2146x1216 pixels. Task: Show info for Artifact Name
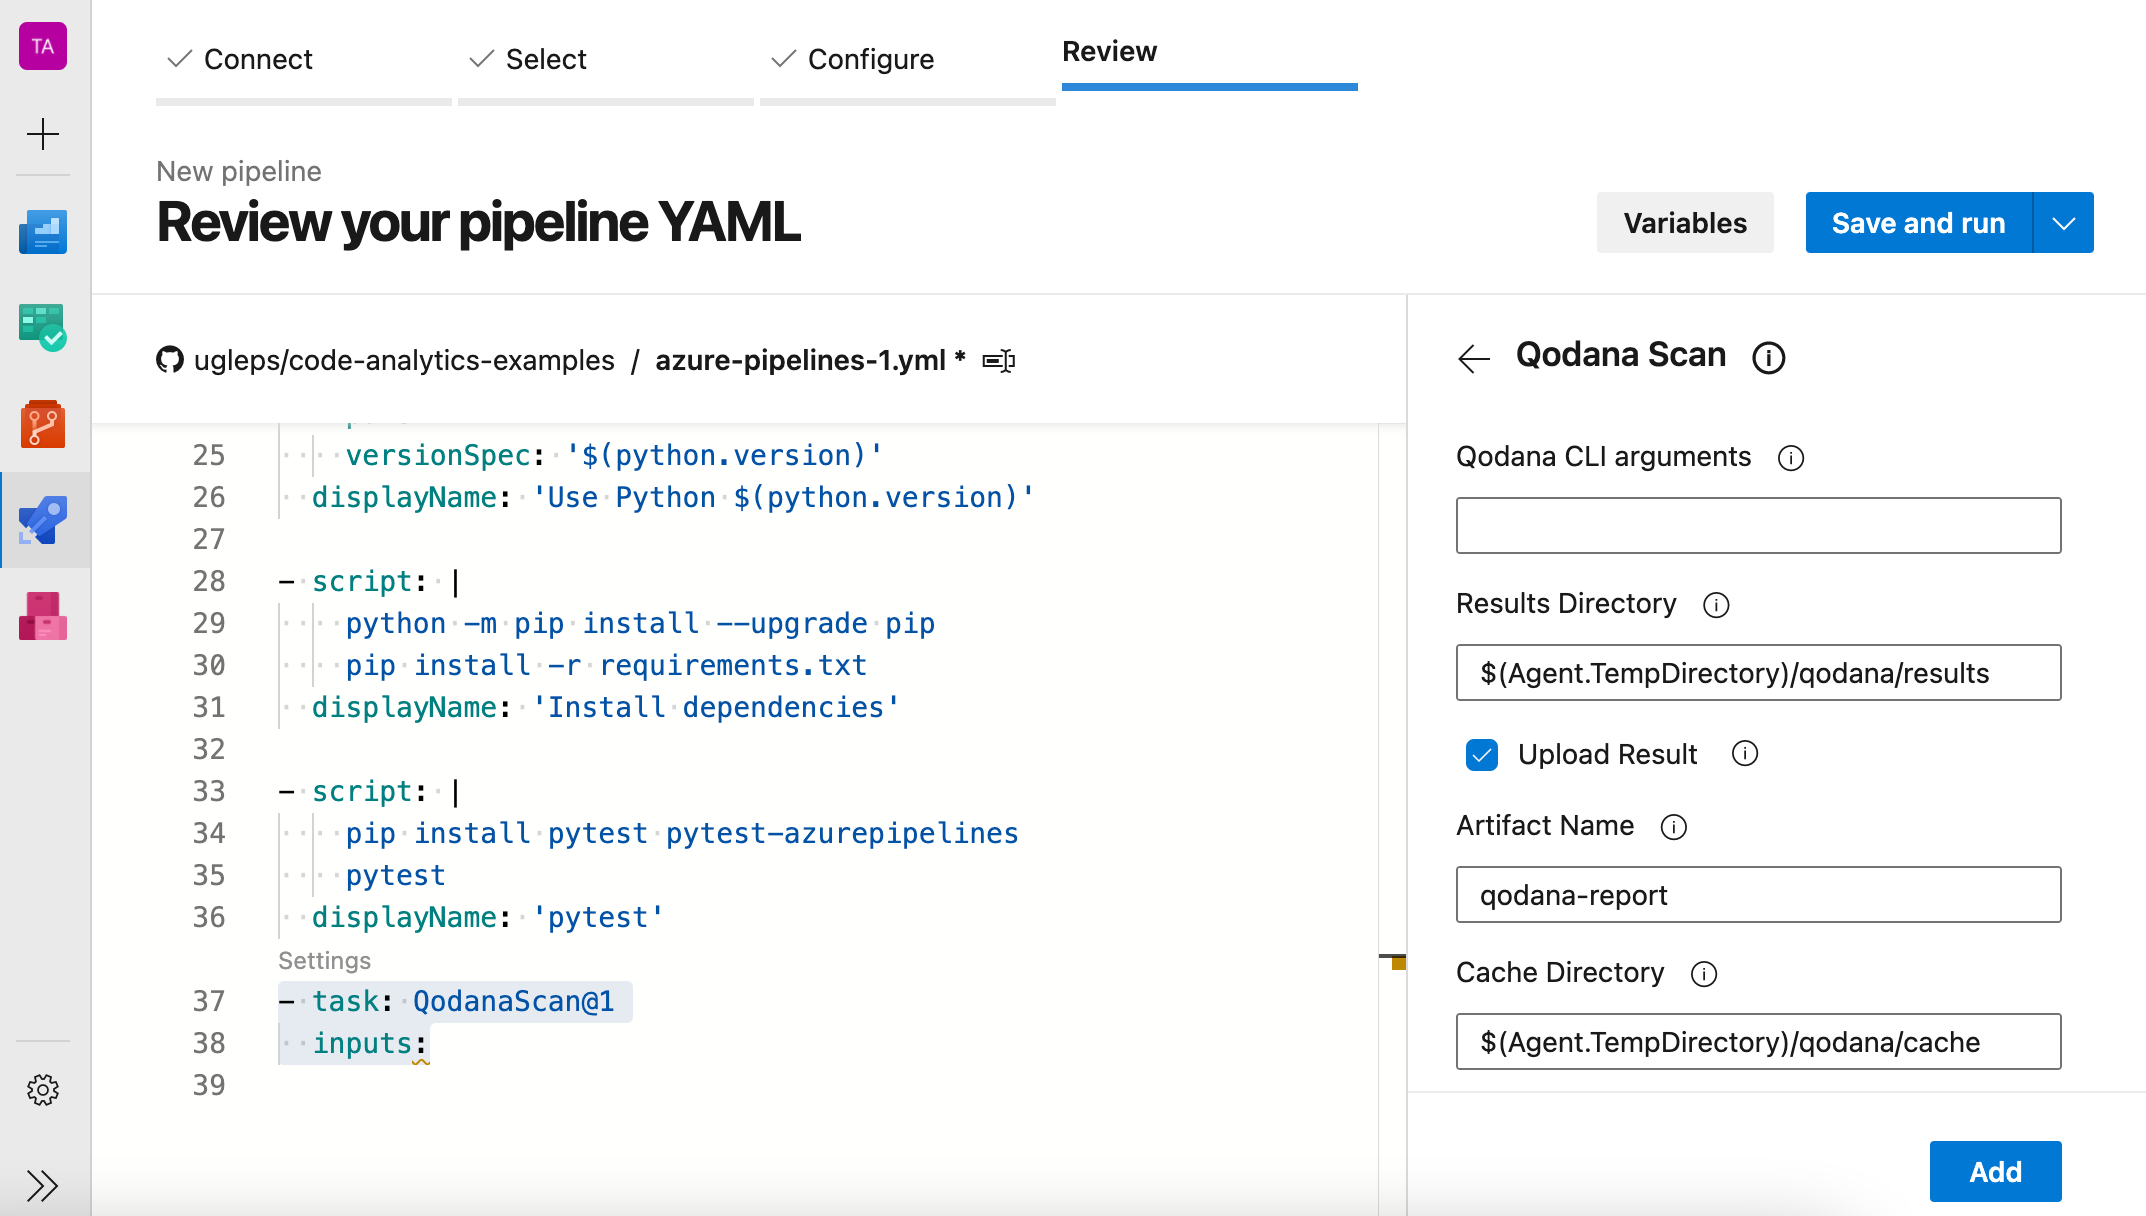click(x=1674, y=827)
